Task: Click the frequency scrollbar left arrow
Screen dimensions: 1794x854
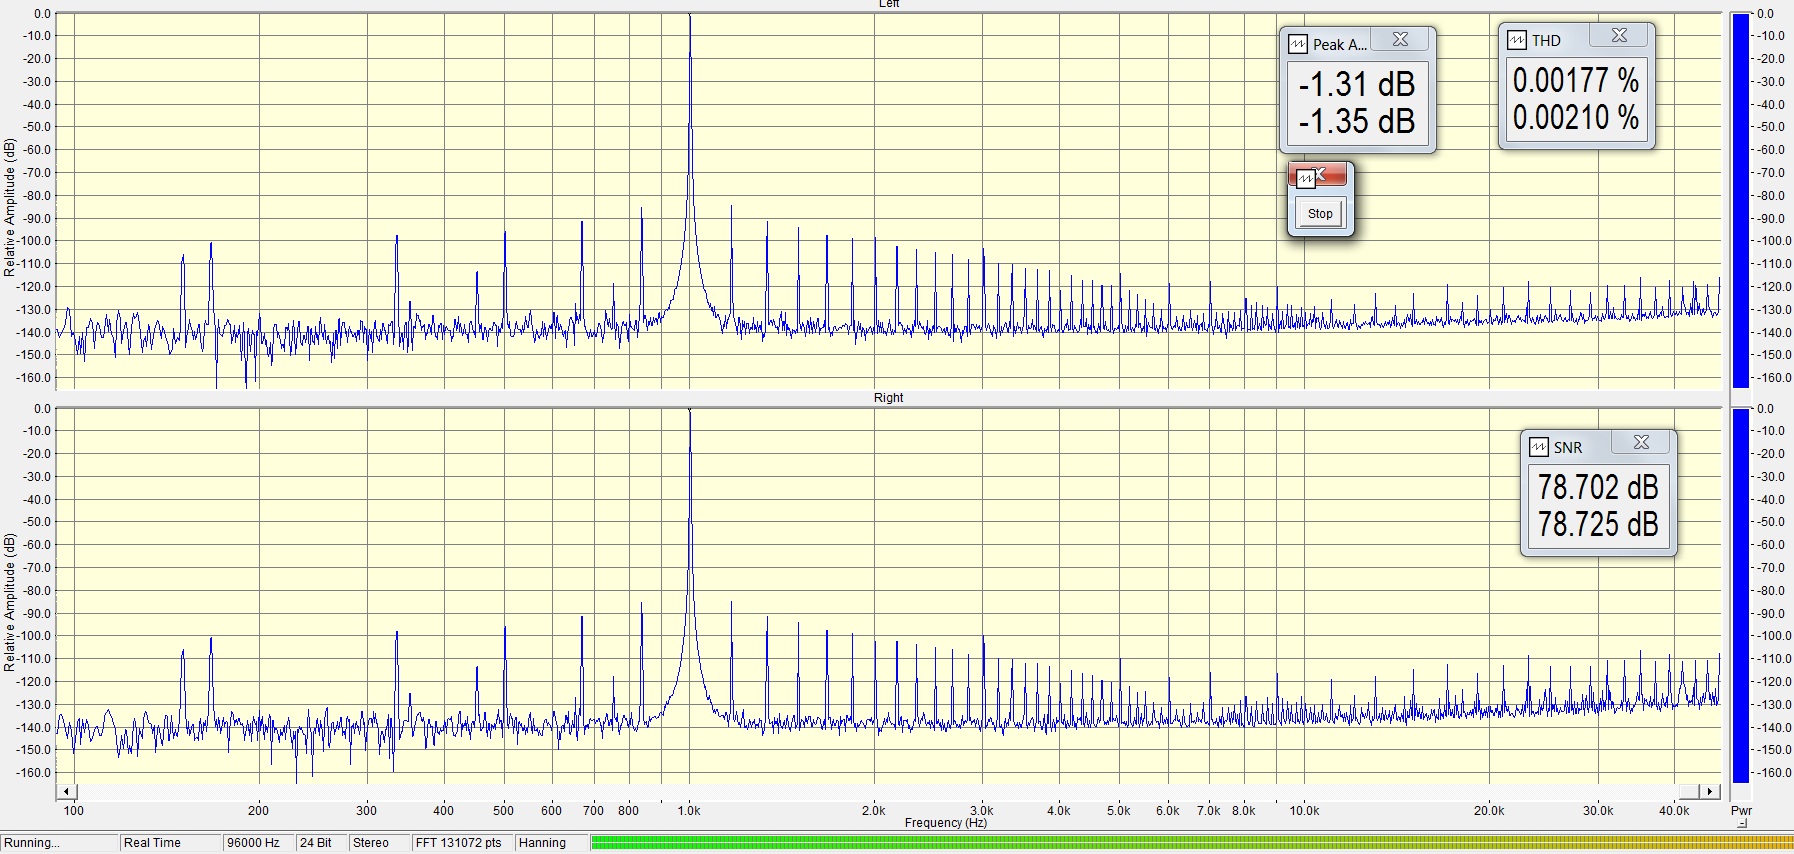Action: coord(68,792)
